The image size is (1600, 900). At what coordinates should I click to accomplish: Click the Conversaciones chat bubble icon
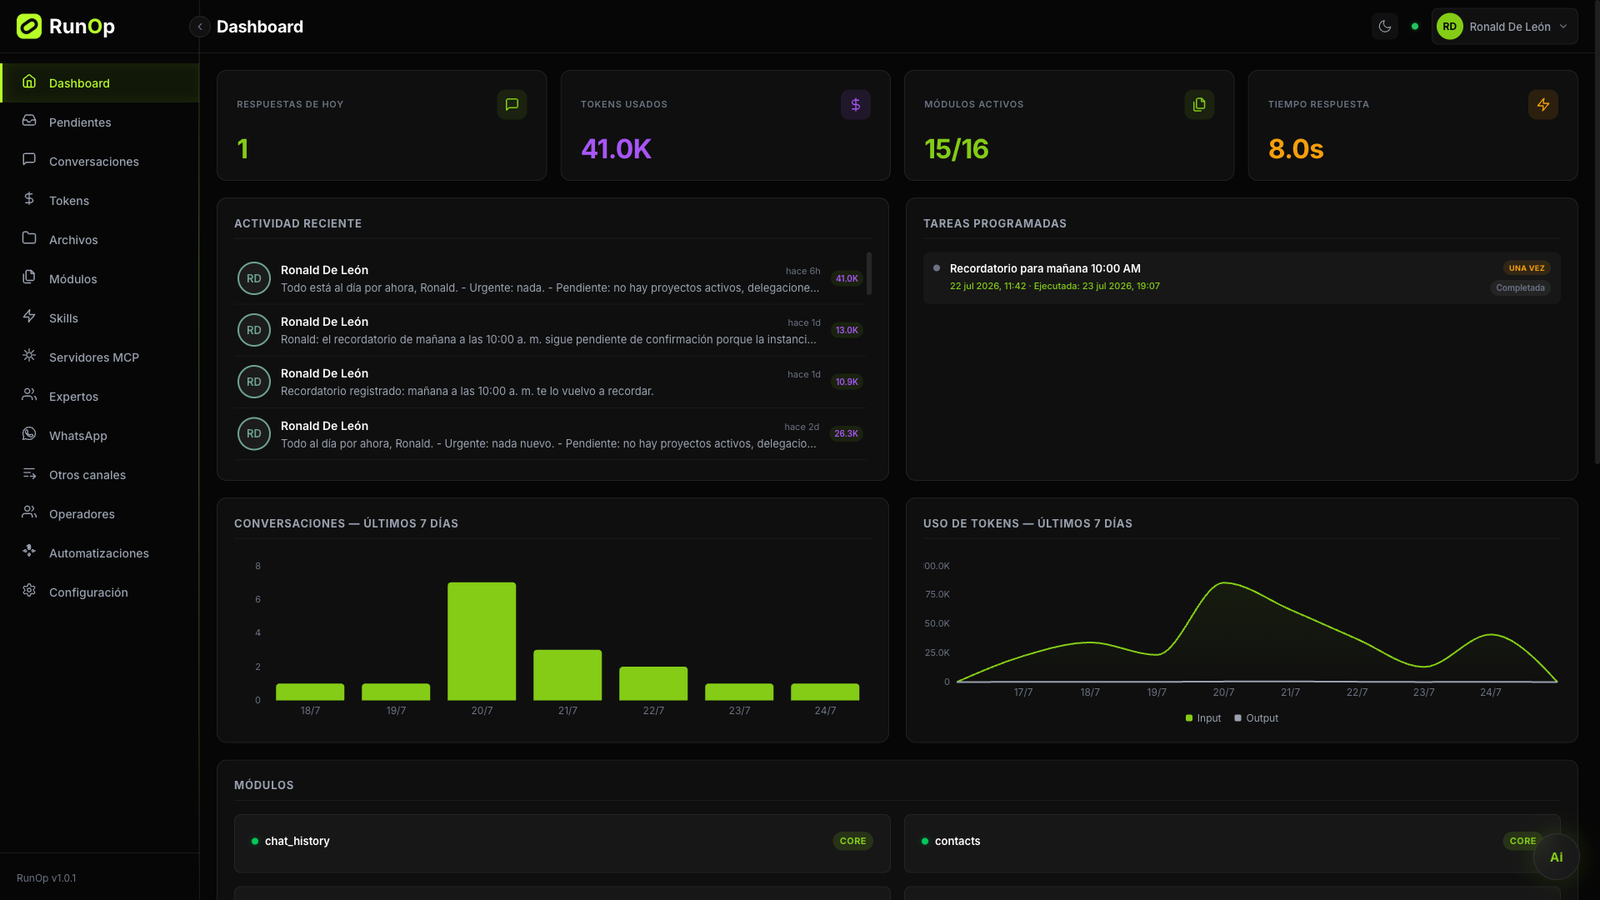[x=29, y=160]
